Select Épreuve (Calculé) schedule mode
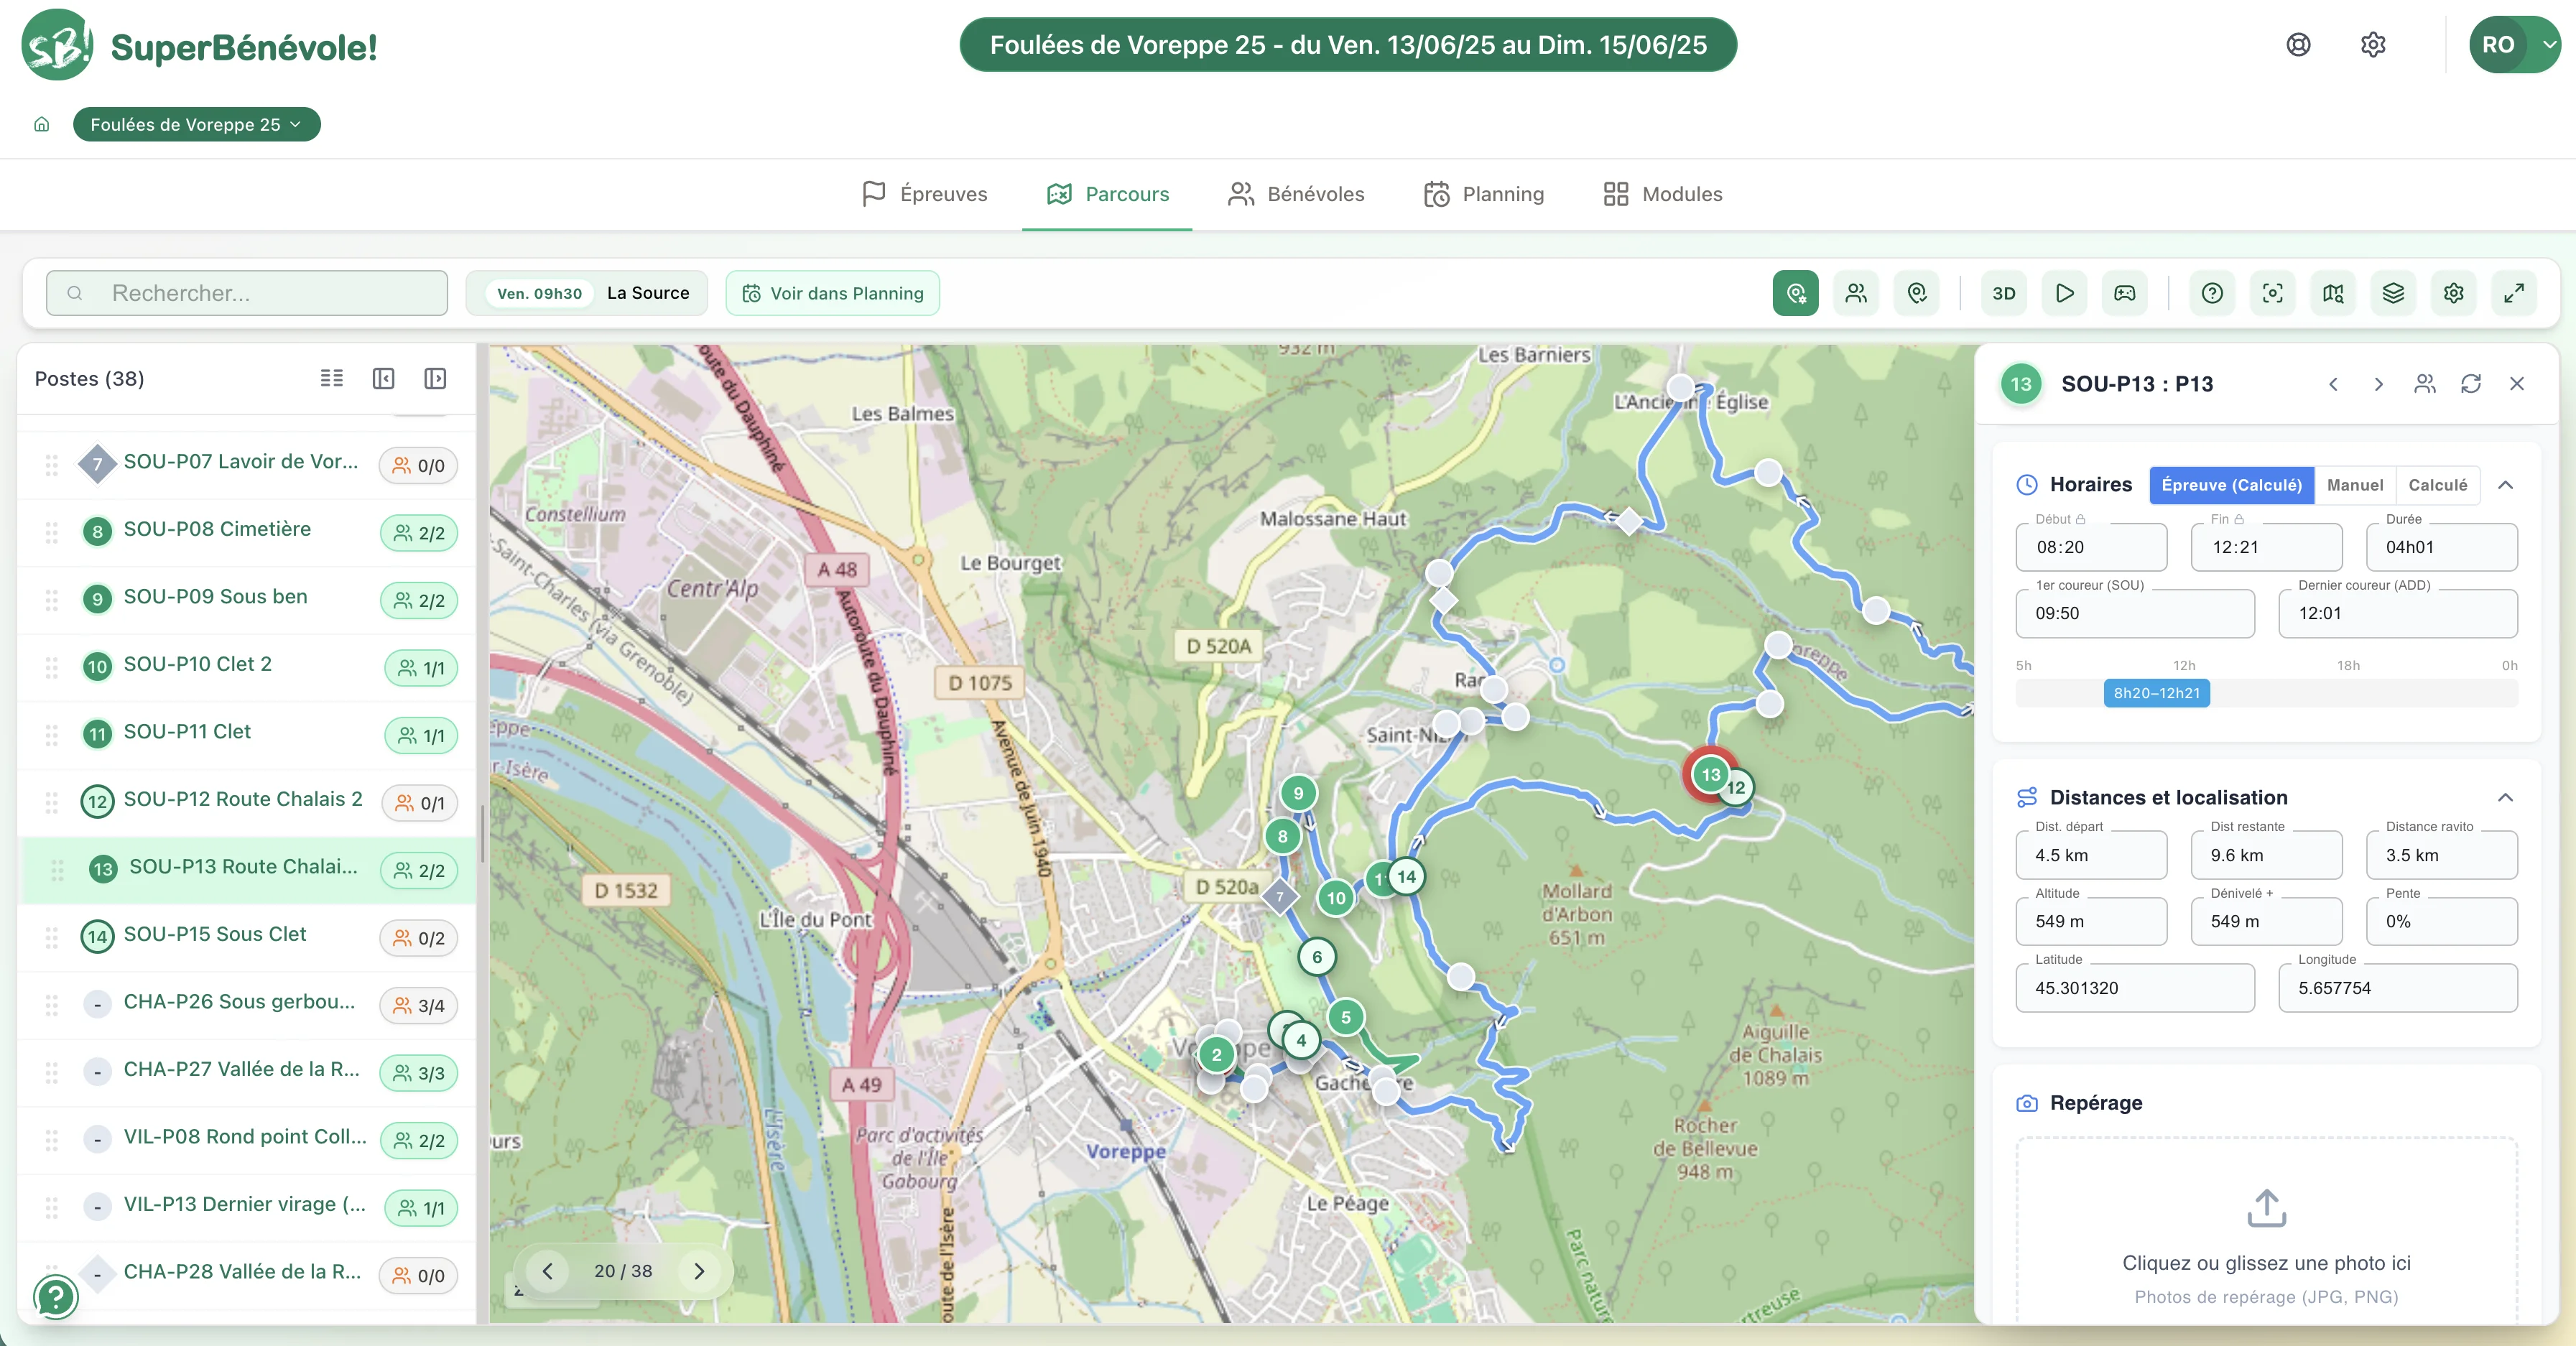Image resolution: width=2576 pixels, height=1346 pixels. [2231, 485]
